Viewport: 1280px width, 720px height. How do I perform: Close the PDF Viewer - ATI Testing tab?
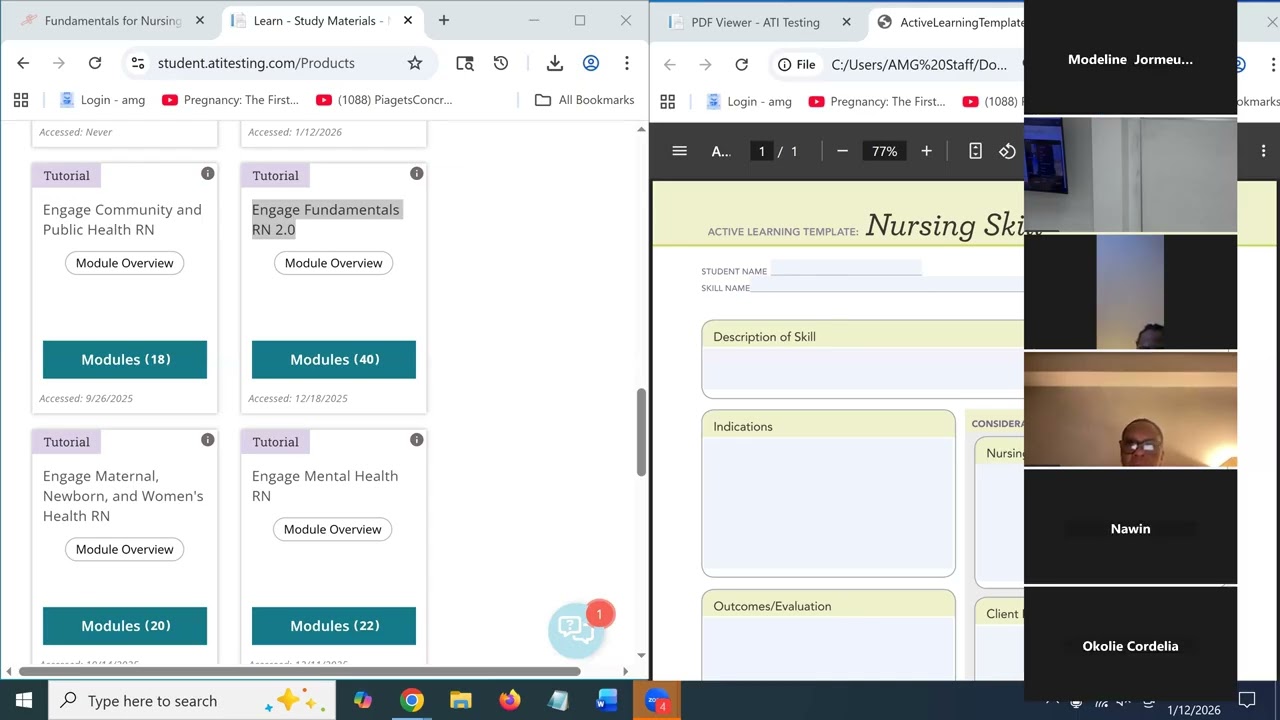pos(847,22)
